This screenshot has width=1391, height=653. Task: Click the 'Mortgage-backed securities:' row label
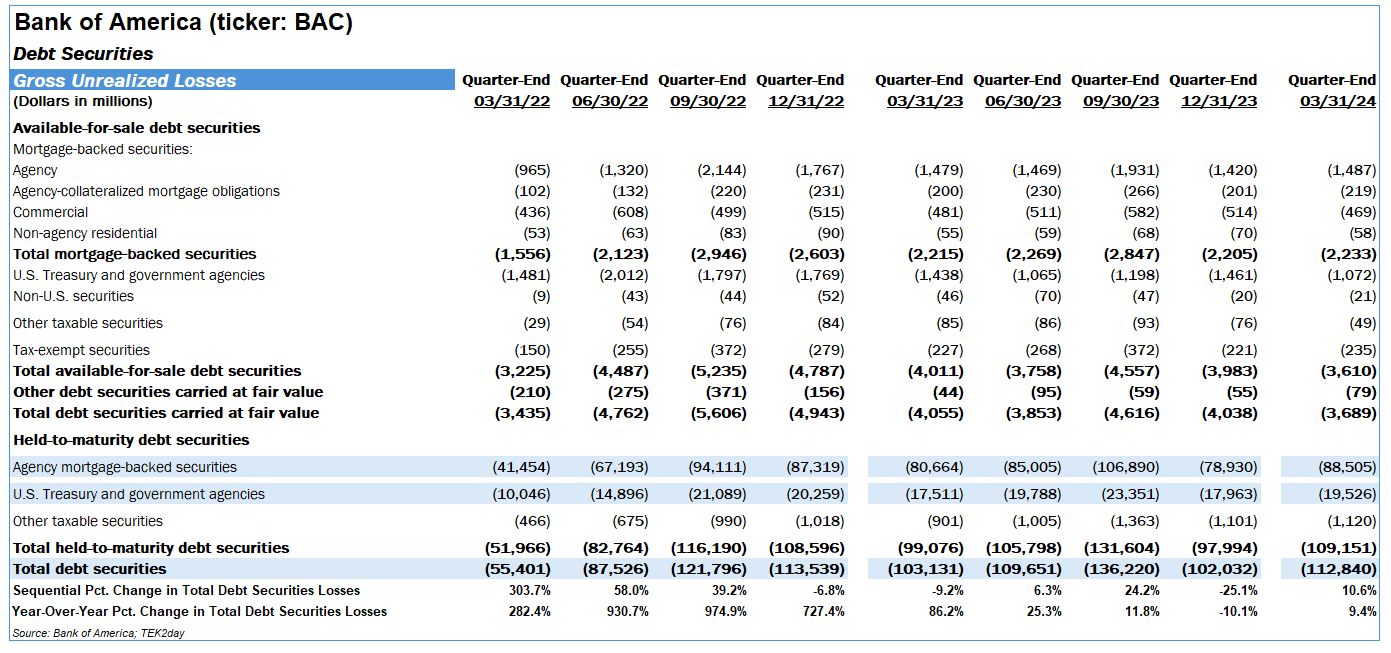(x=102, y=149)
